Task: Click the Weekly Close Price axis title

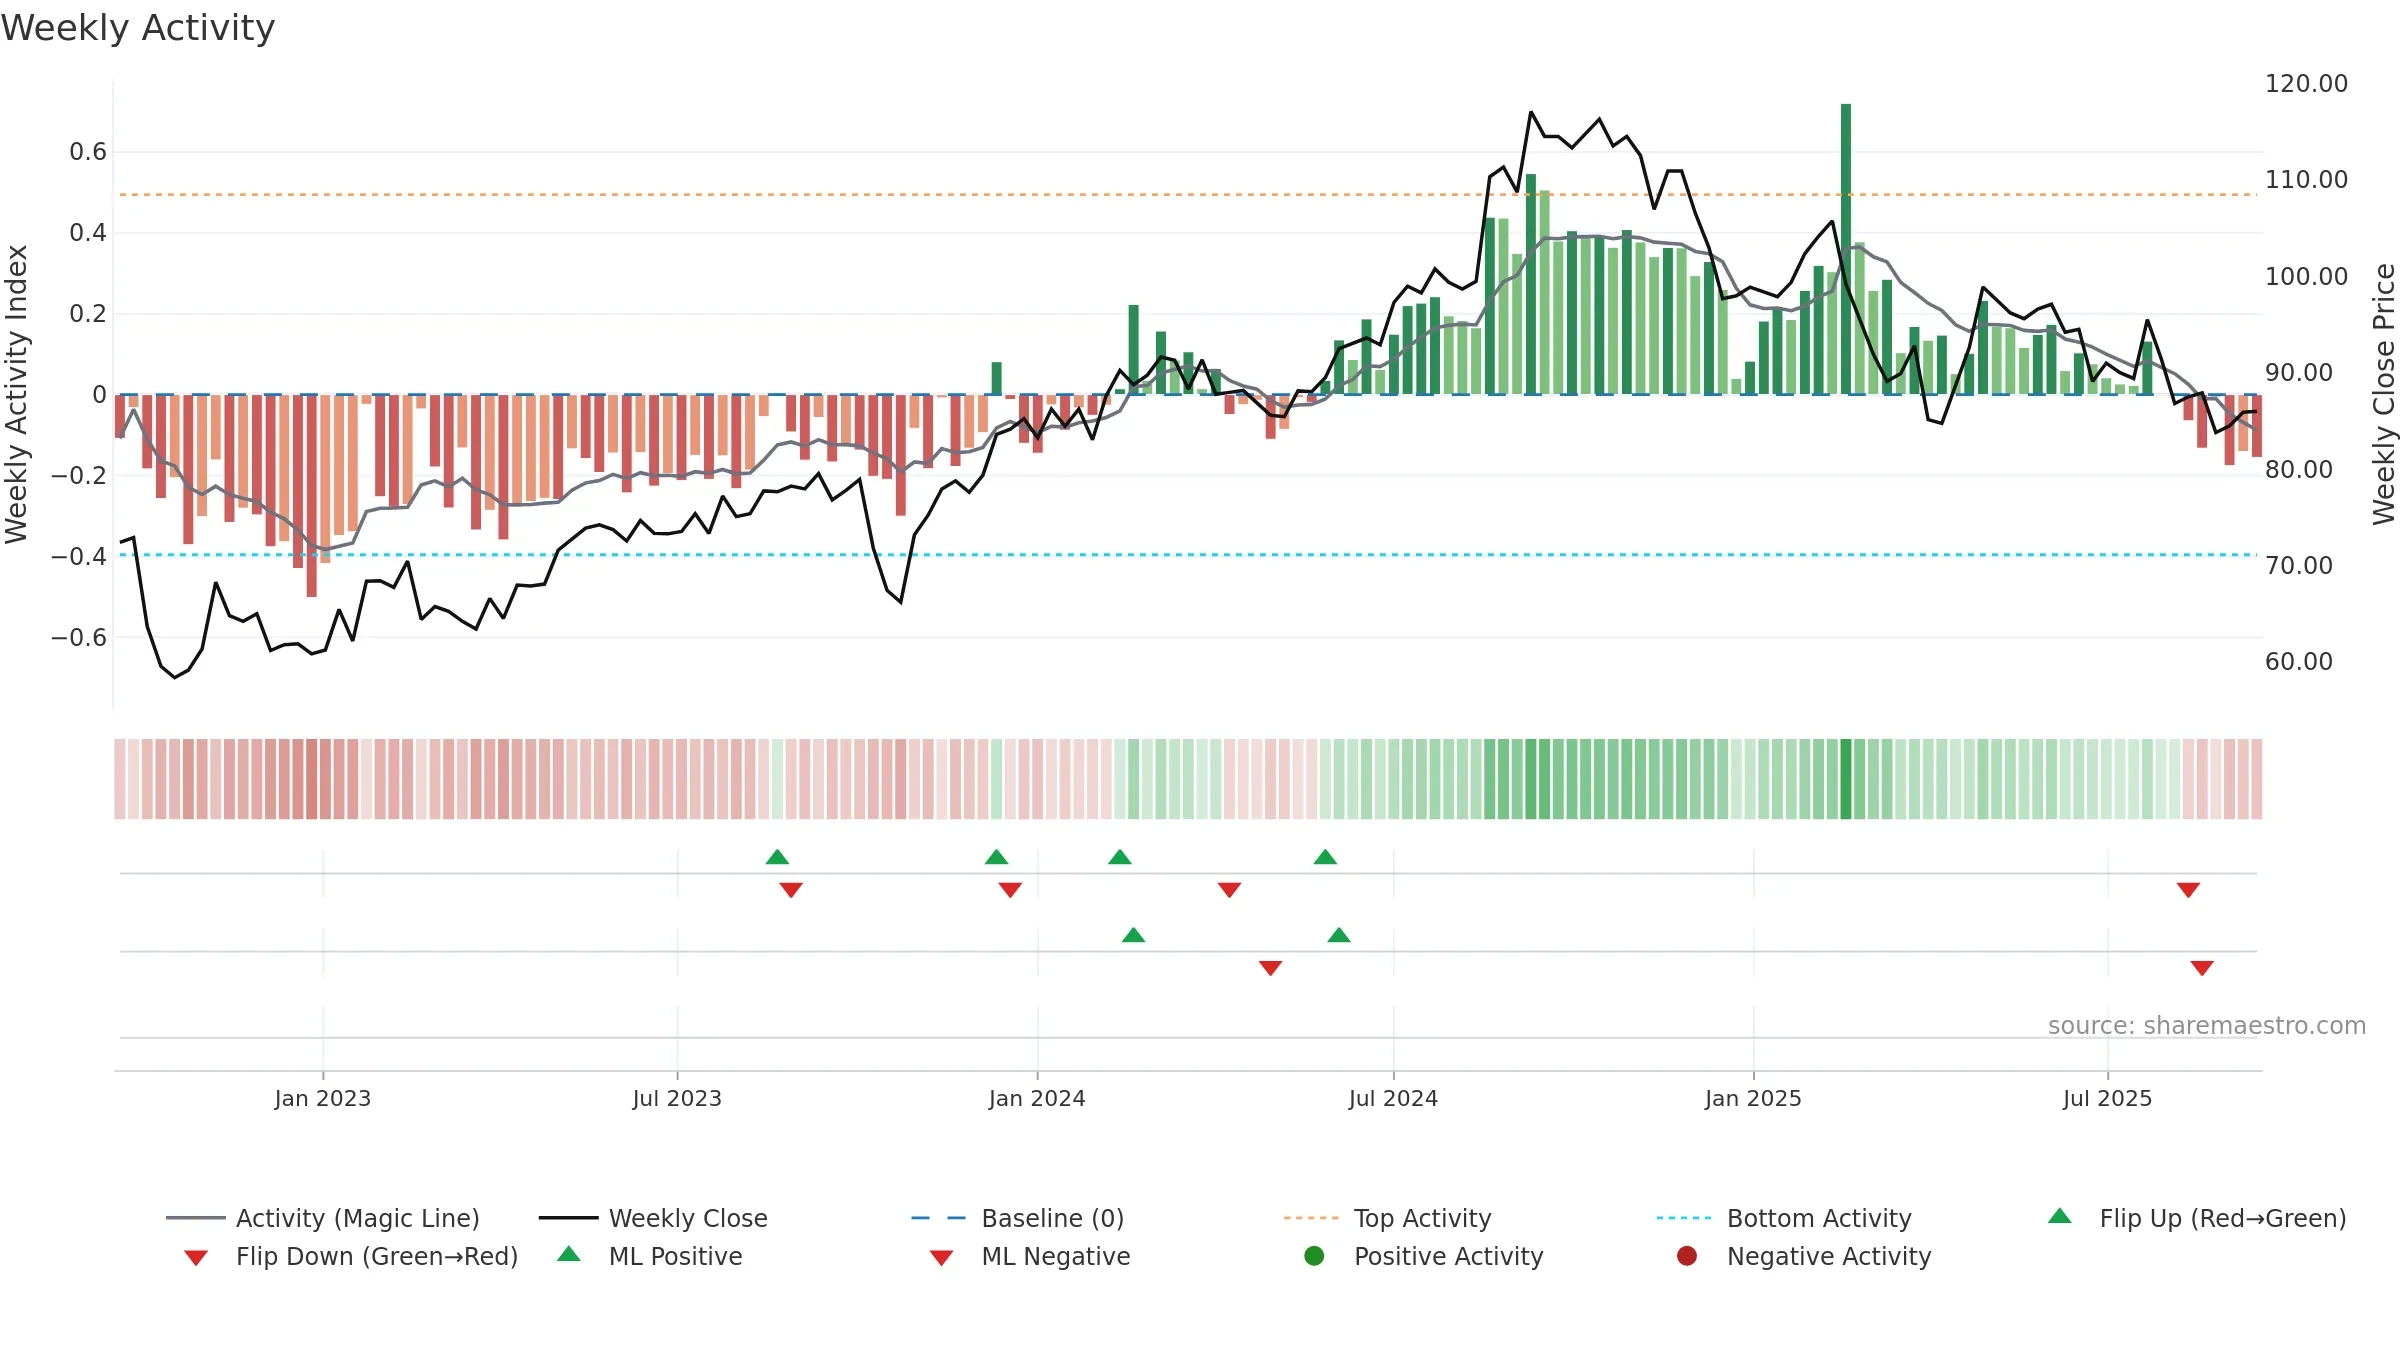Action: (x=2384, y=394)
